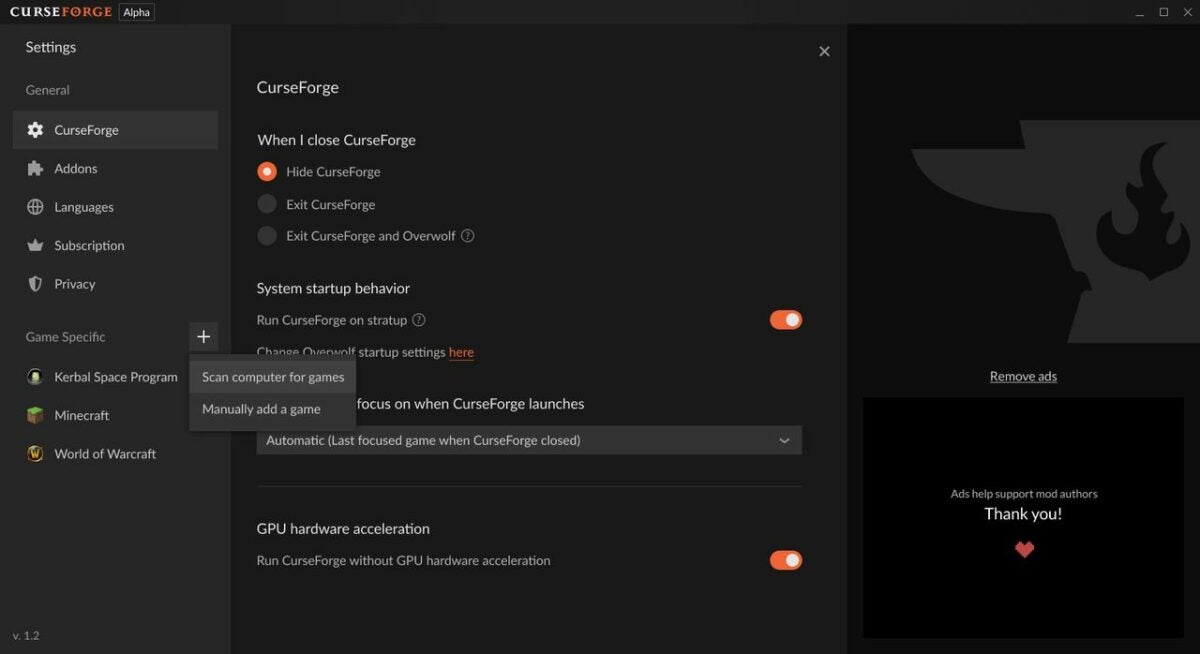Click the 'GPU hardware acceleration' heading

343,528
